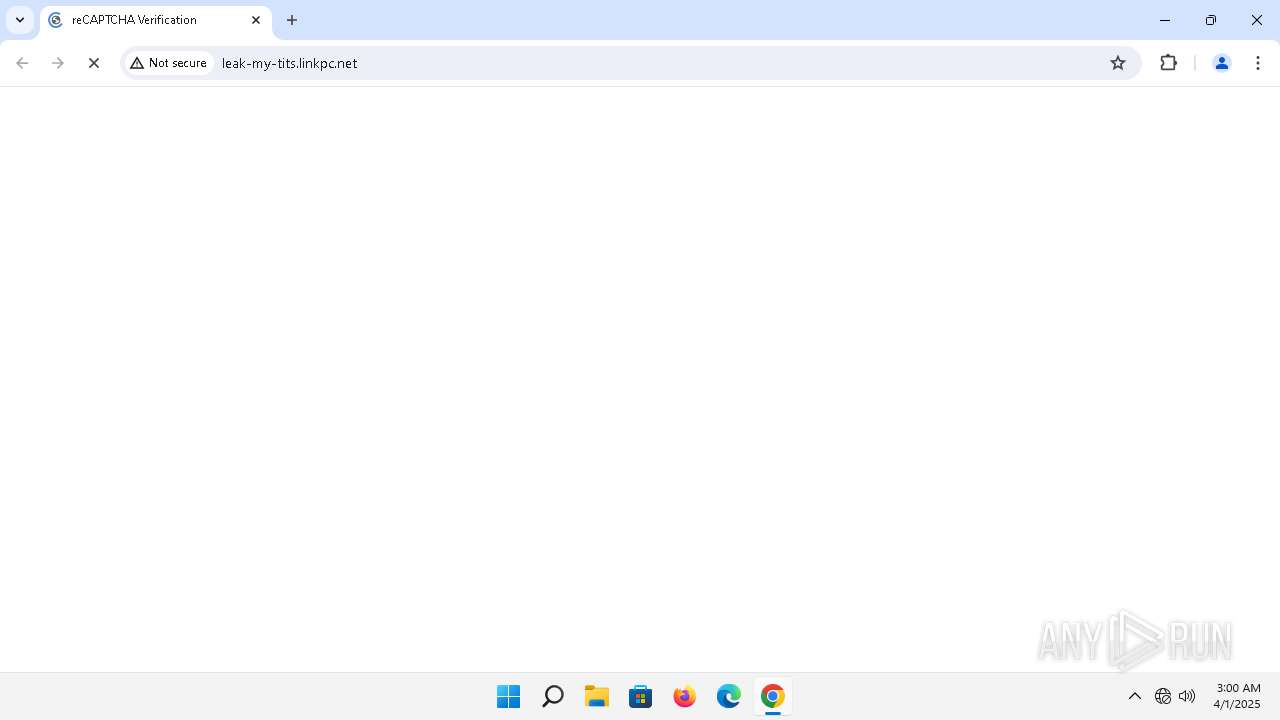Go forward to next page
Viewport: 1280px width, 720px height.
(x=58, y=63)
